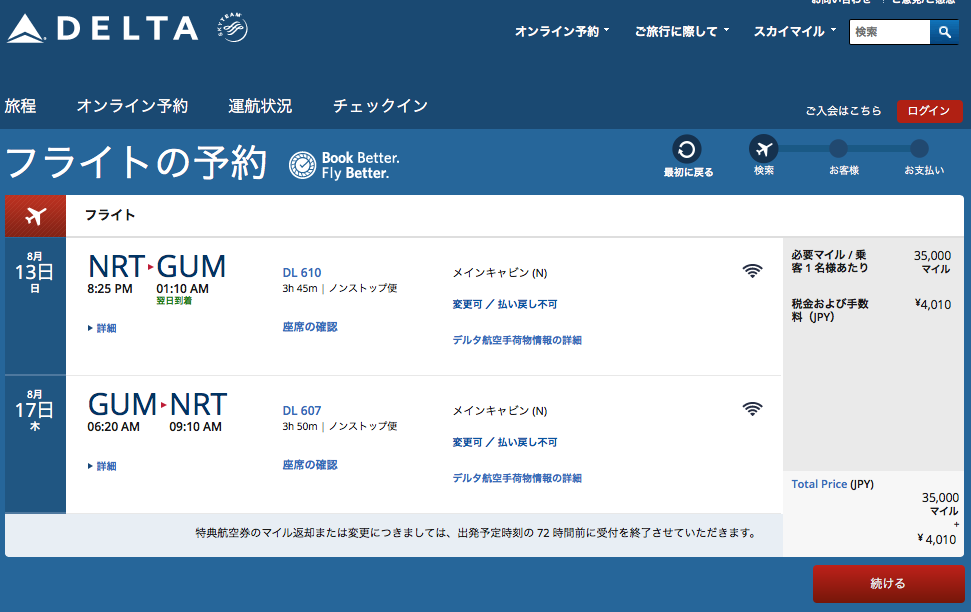
Task: Click the 最初に戻る restart icon
Action: [687, 149]
